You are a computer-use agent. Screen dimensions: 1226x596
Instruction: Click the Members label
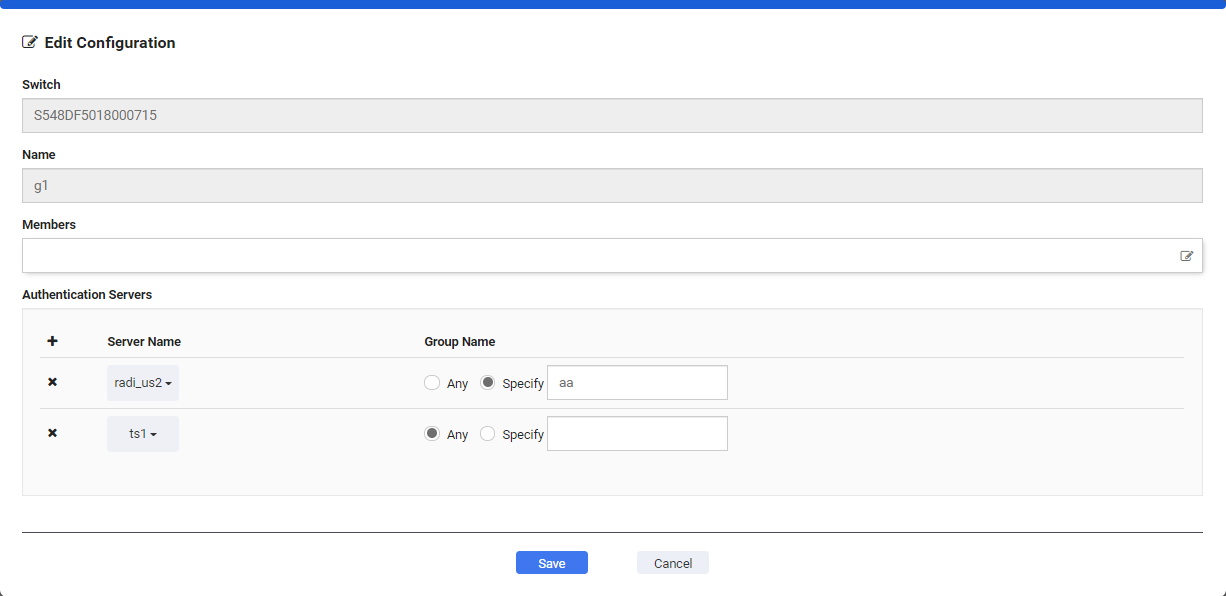49,225
